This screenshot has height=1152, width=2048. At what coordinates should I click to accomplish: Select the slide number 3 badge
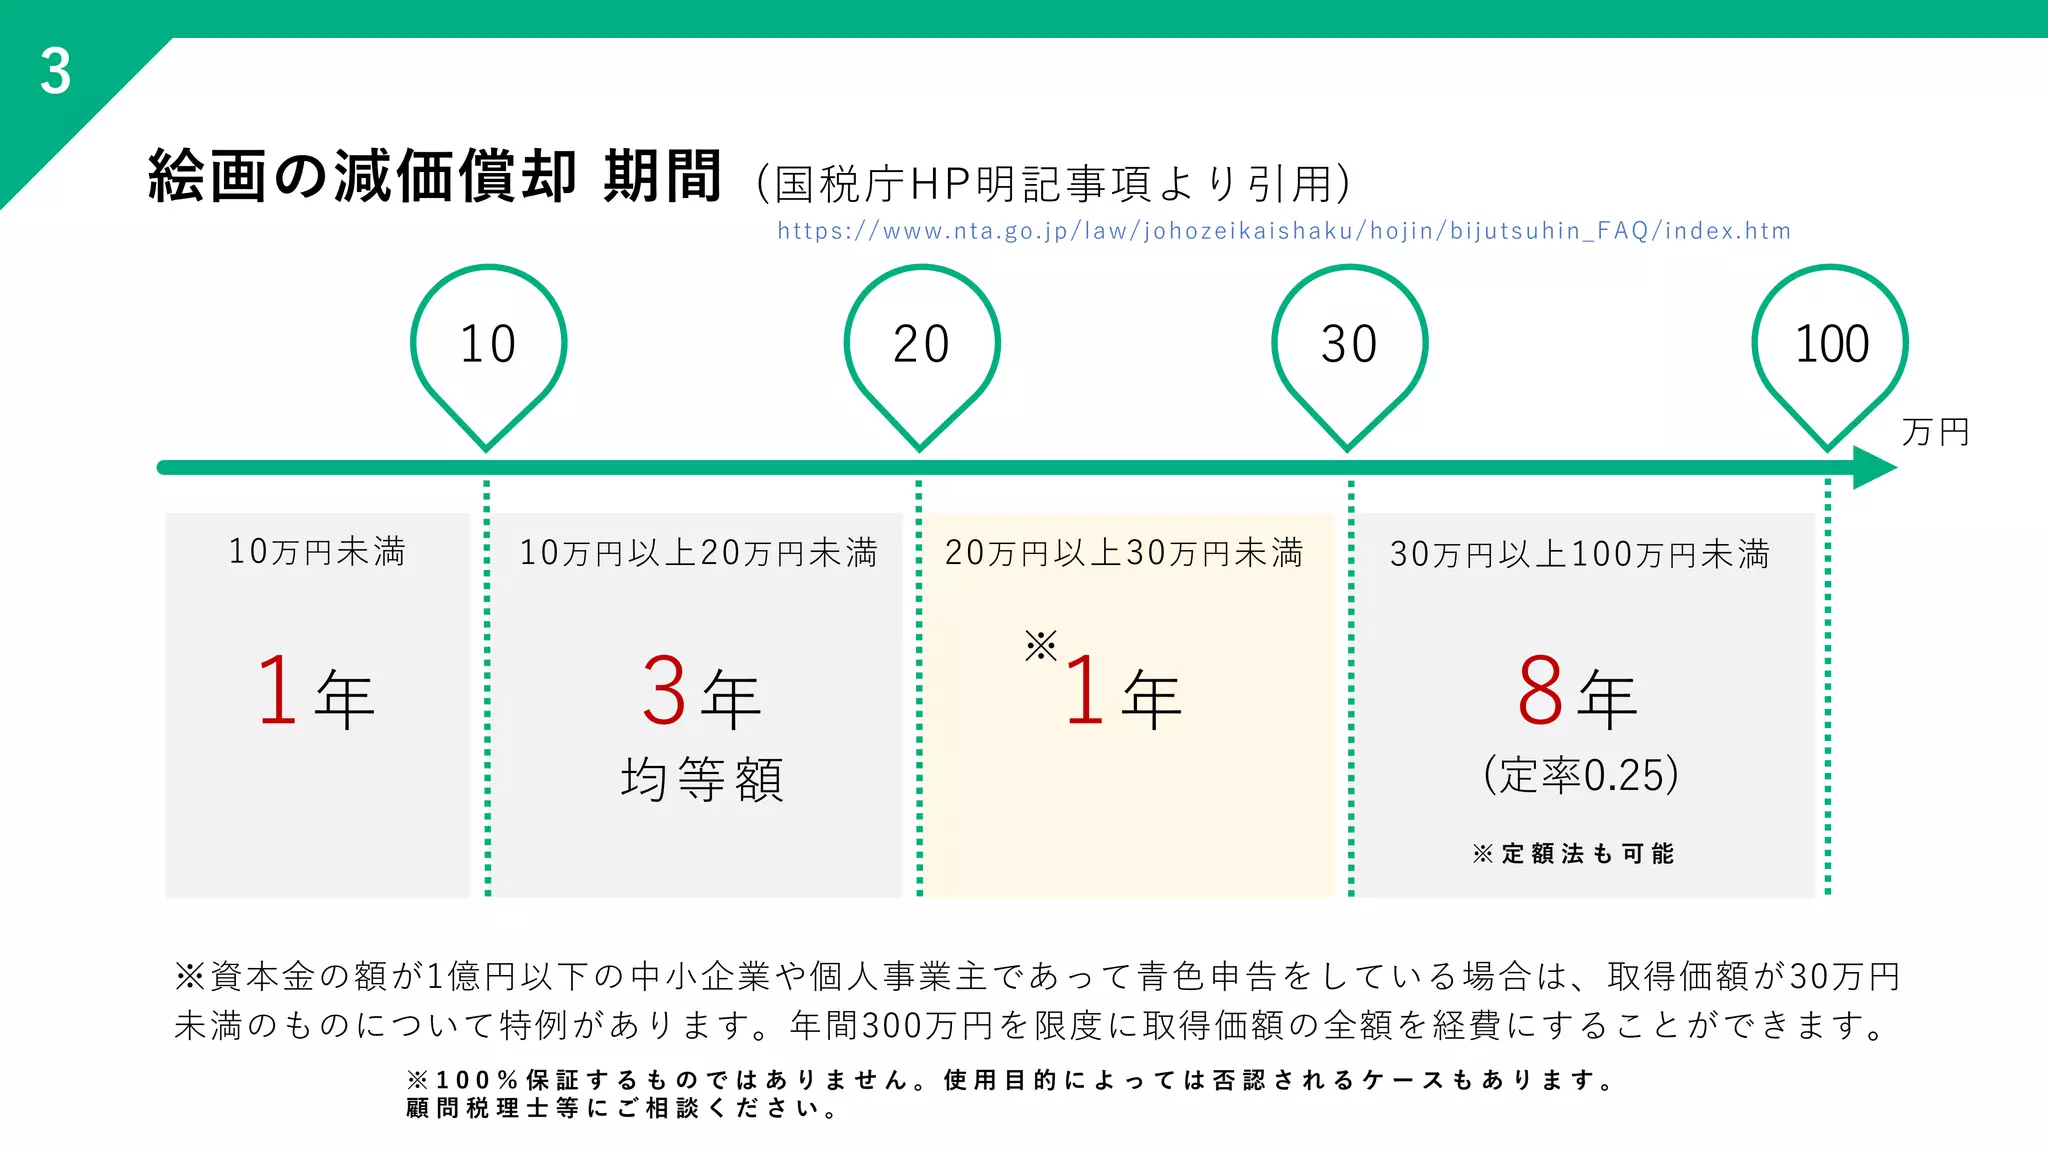[56, 72]
